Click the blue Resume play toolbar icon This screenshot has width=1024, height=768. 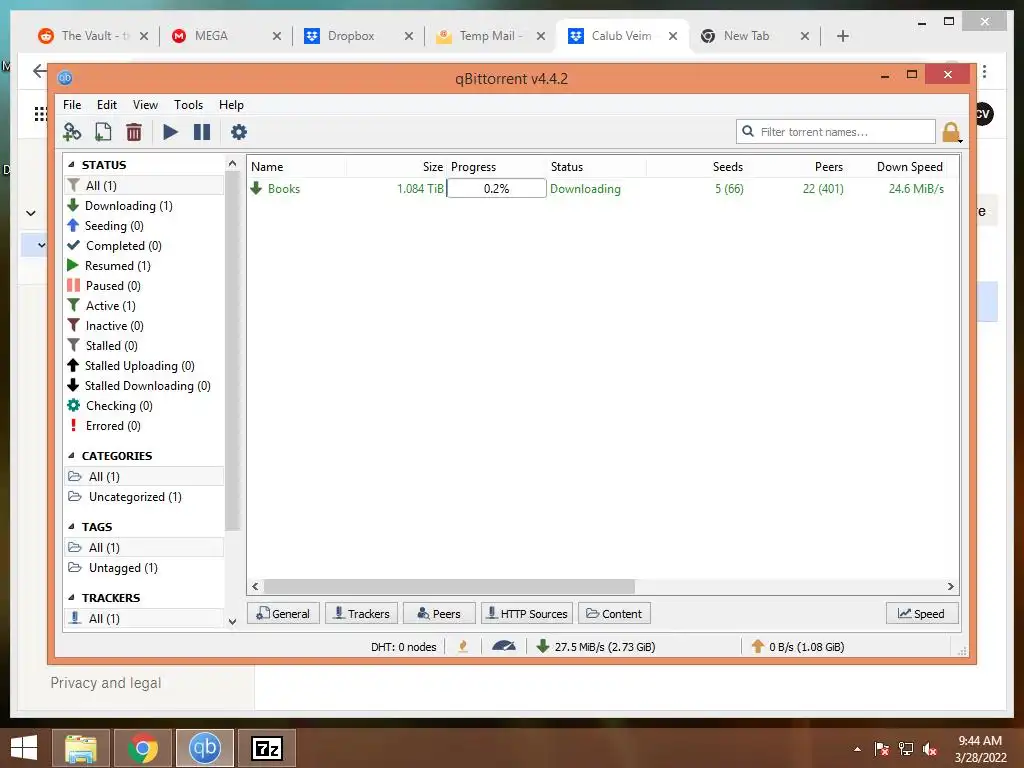[x=170, y=132]
